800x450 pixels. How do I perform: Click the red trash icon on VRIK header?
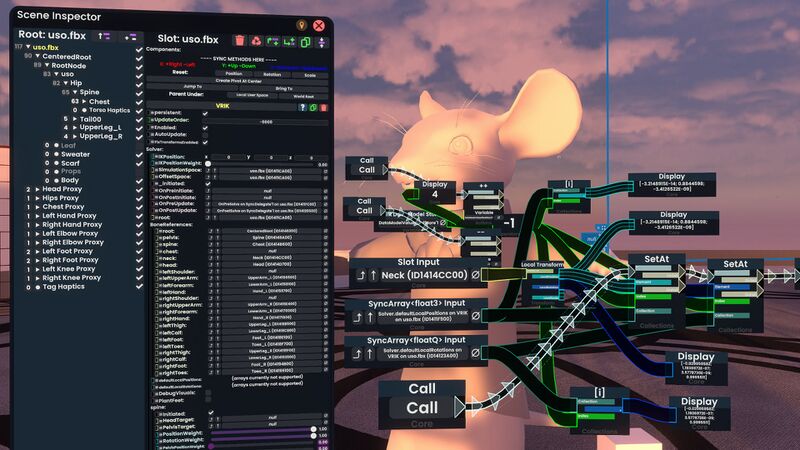pos(323,107)
